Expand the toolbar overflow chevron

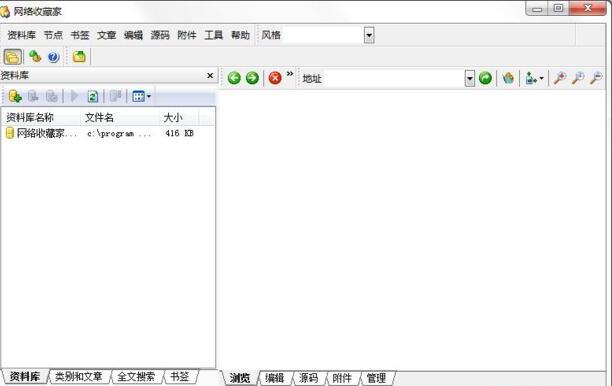[x=290, y=74]
